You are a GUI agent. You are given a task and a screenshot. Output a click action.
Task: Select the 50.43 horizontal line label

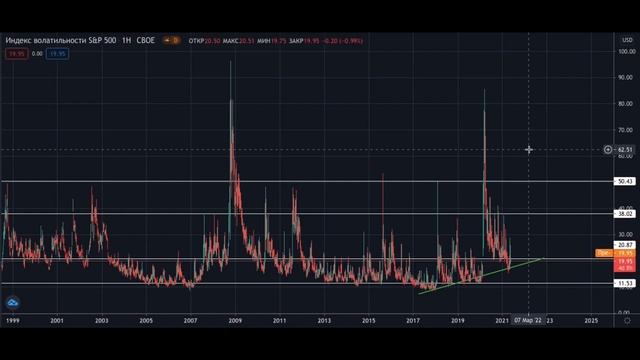coord(624,181)
